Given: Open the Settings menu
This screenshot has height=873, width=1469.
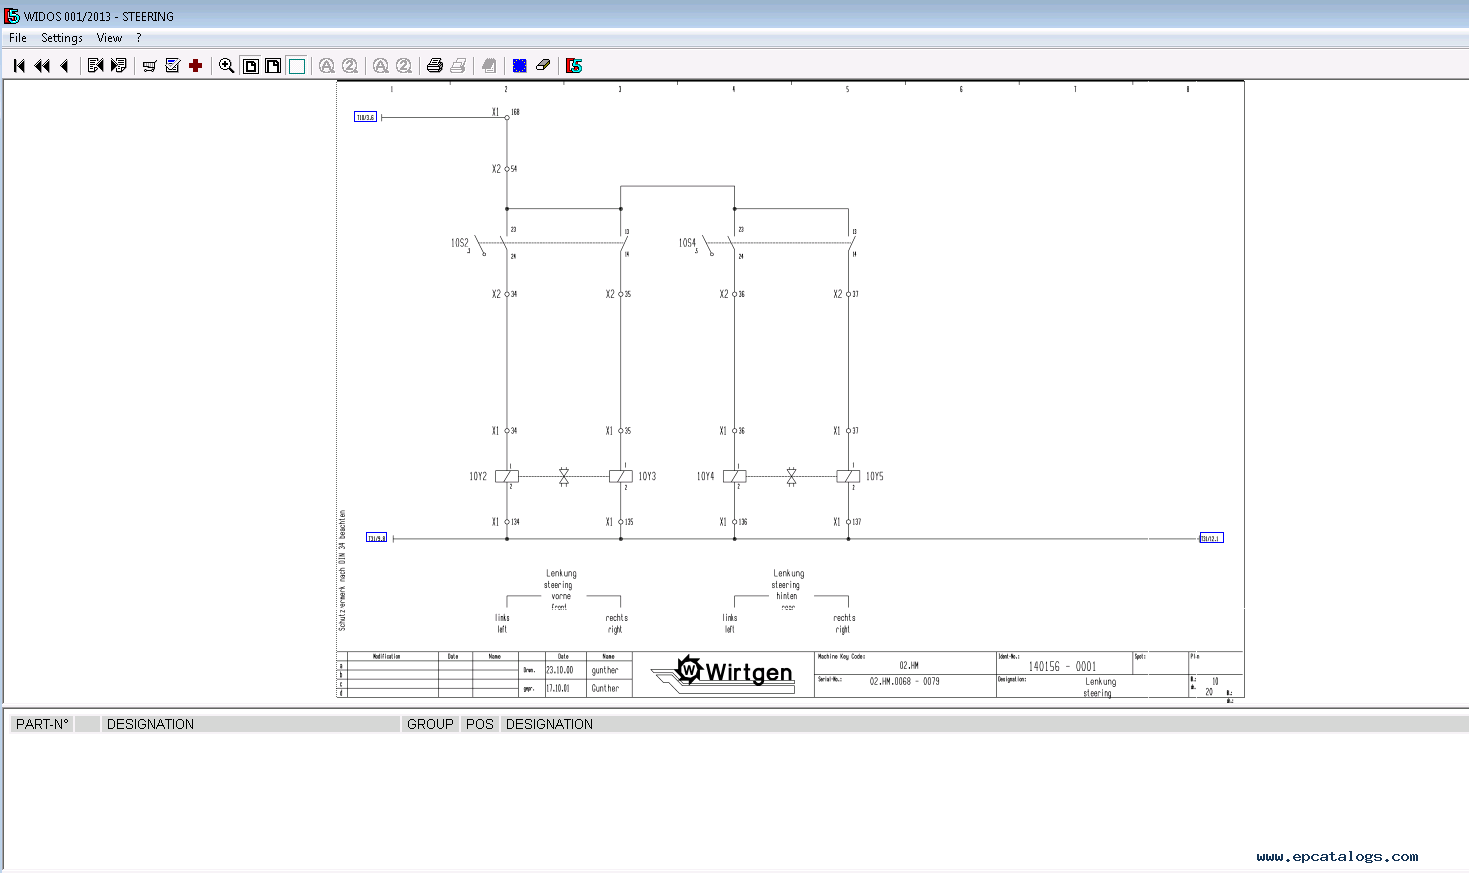Looking at the screenshot, I should (62, 38).
